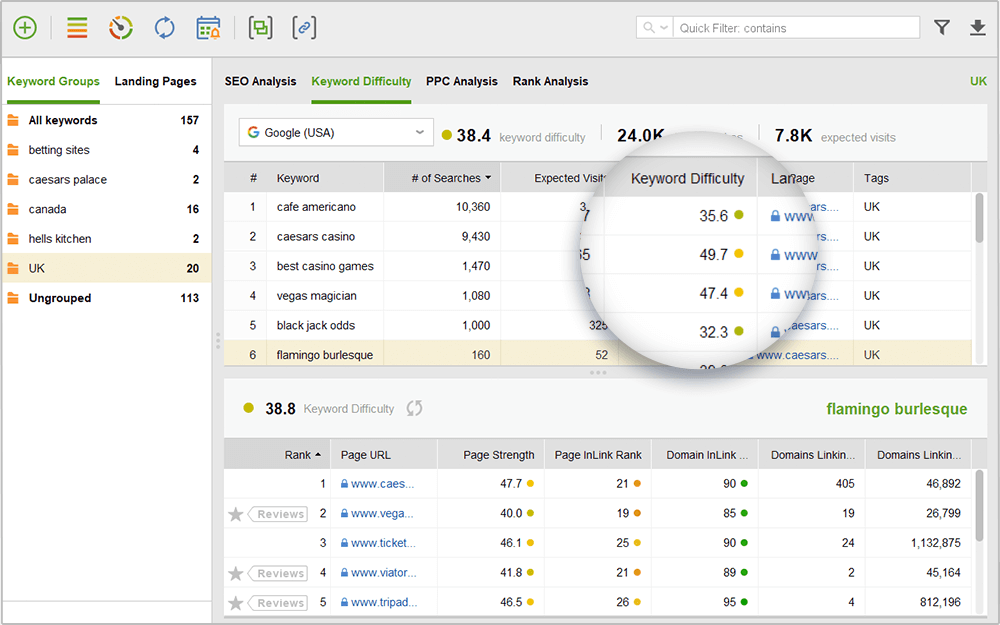Image resolution: width=1000 pixels, height=625 pixels.
Task: Recalculate the 38.8 Keyword Difficulty score
Action: click(x=413, y=408)
